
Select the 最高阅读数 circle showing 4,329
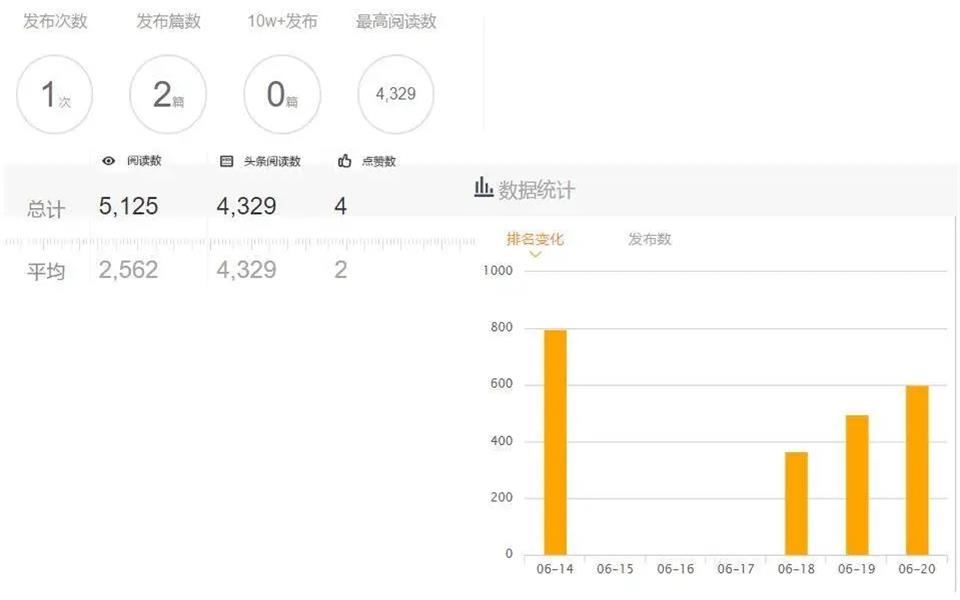coord(395,94)
